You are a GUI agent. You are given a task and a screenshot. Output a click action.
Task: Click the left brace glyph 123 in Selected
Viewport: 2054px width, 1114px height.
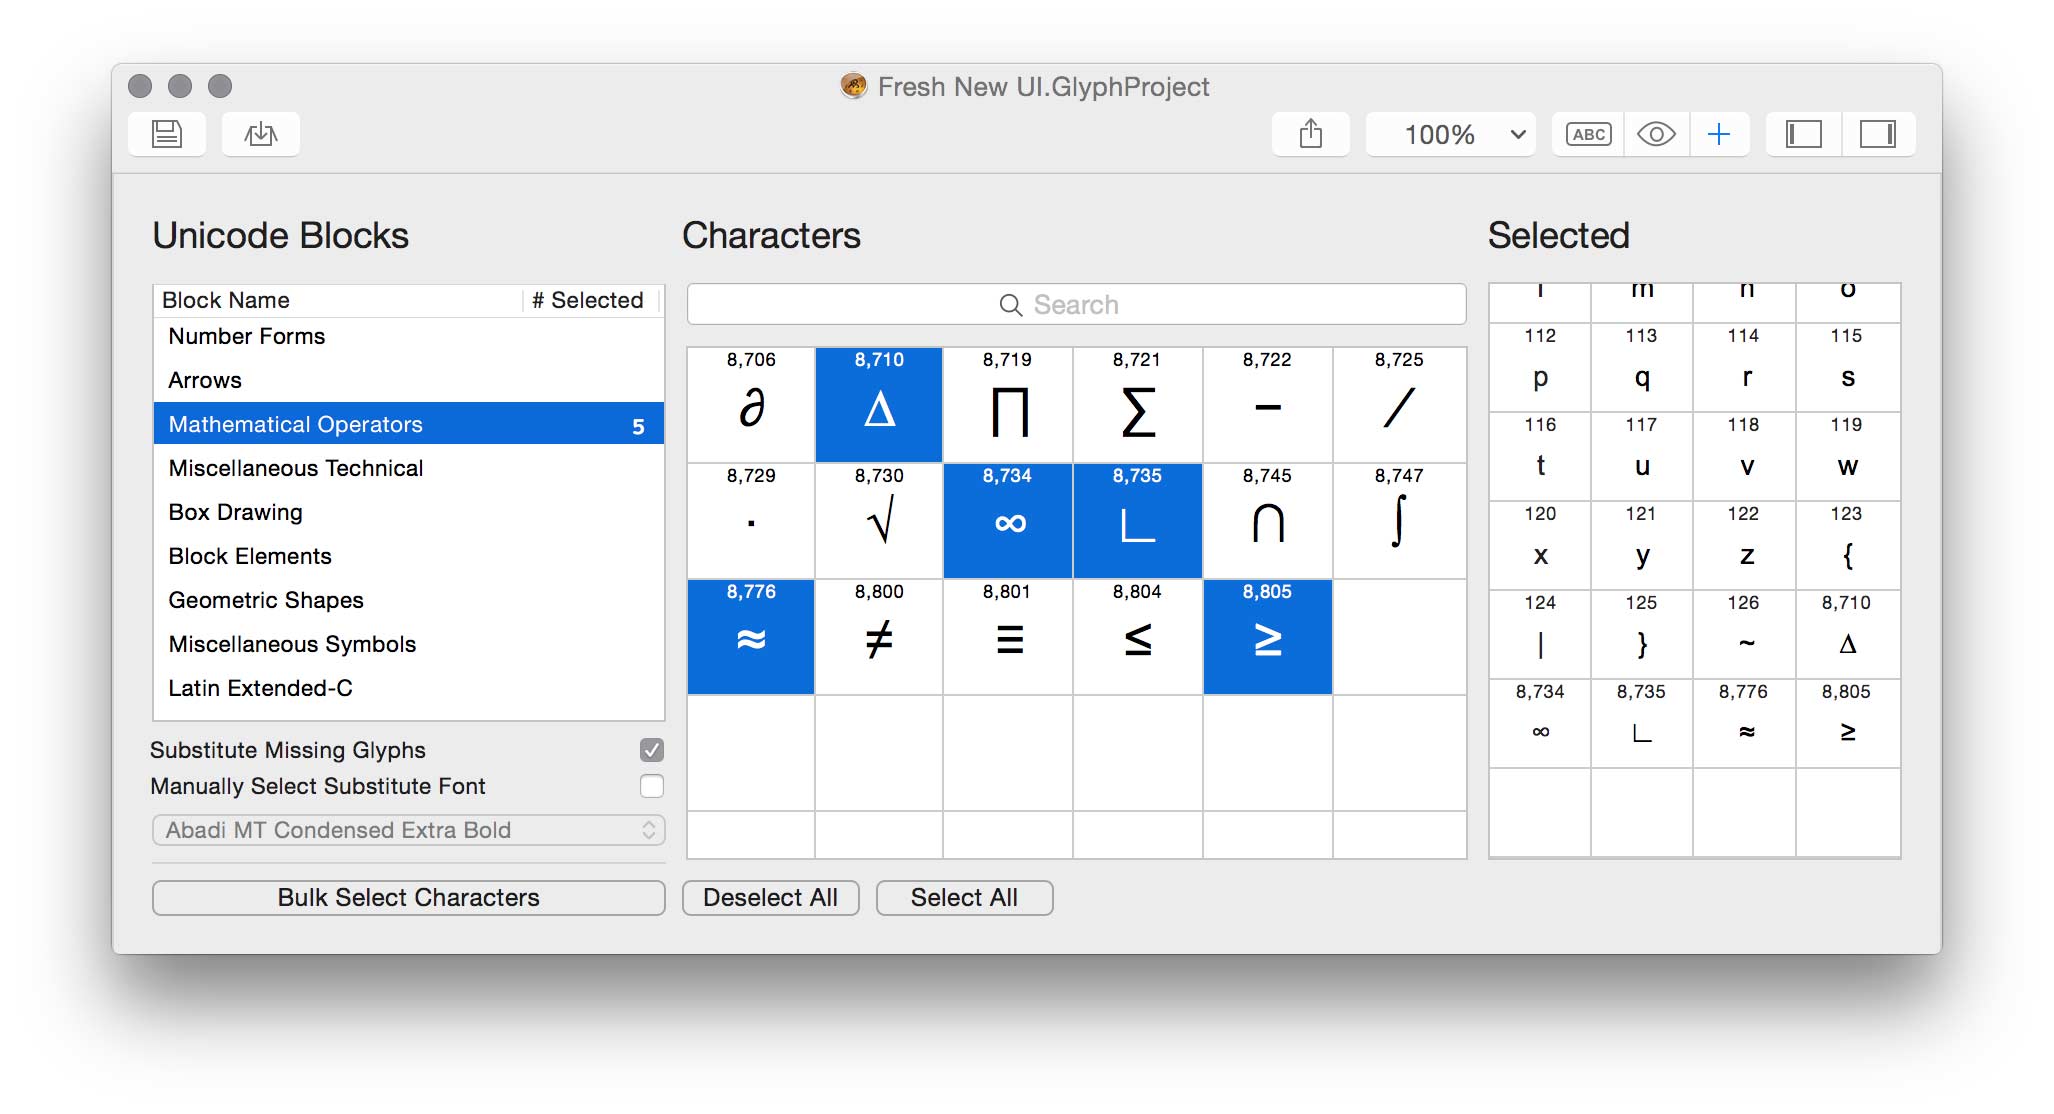tap(1848, 545)
